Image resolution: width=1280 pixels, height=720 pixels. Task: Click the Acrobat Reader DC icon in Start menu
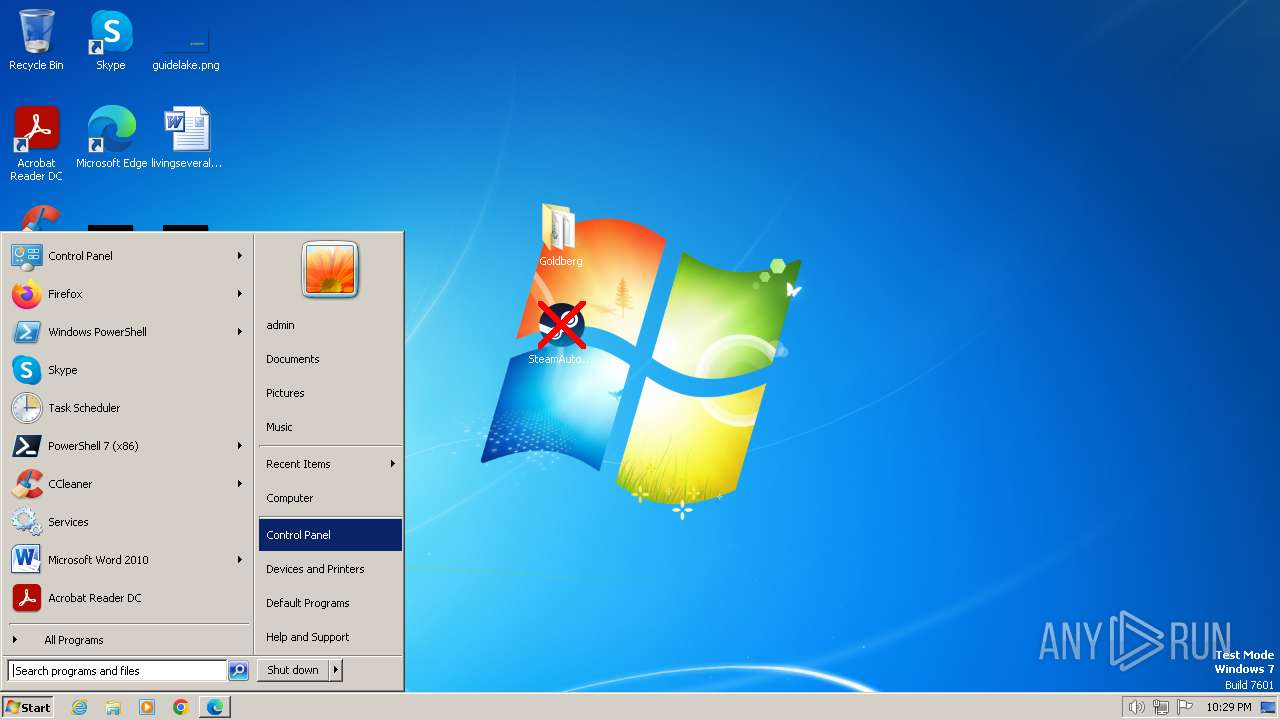click(26, 598)
